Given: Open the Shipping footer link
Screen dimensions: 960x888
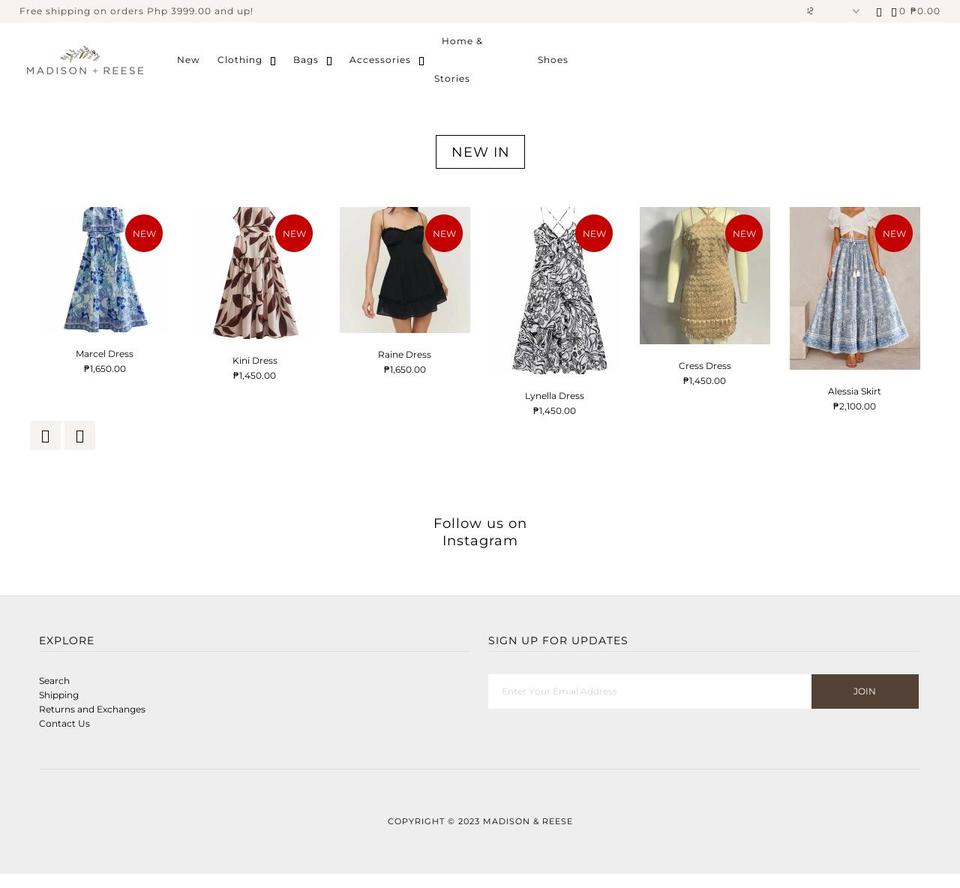Looking at the screenshot, I should tap(59, 695).
